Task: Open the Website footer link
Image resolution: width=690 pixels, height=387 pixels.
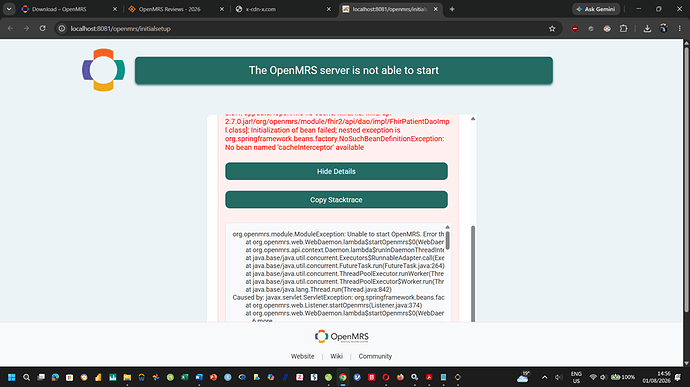Action: click(302, 356)
